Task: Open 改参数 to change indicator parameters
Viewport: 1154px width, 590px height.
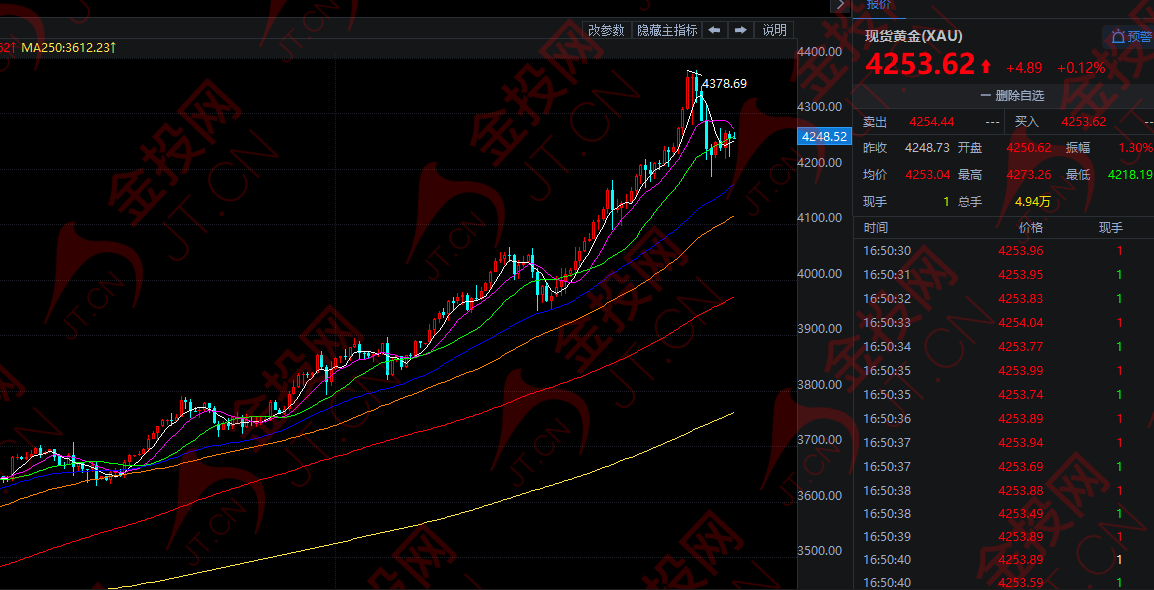Action: pyautogui.click(x=606, y=30)
